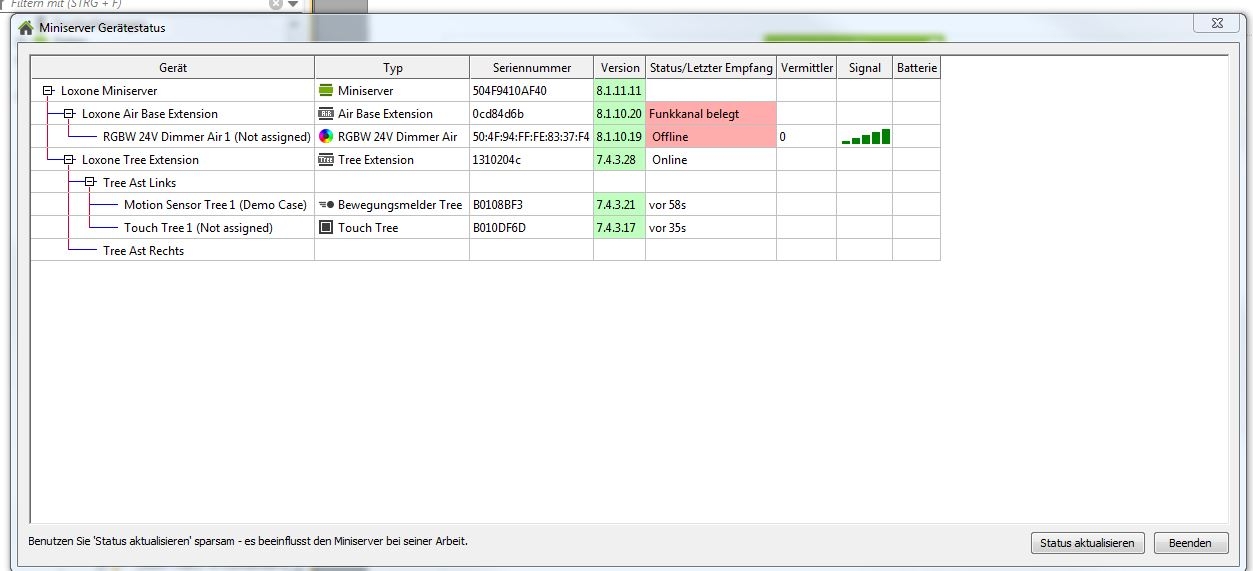Viewport: 1253px width, 571px height.
Task: Sort by Gerät column header
Action: click(173, 68)
